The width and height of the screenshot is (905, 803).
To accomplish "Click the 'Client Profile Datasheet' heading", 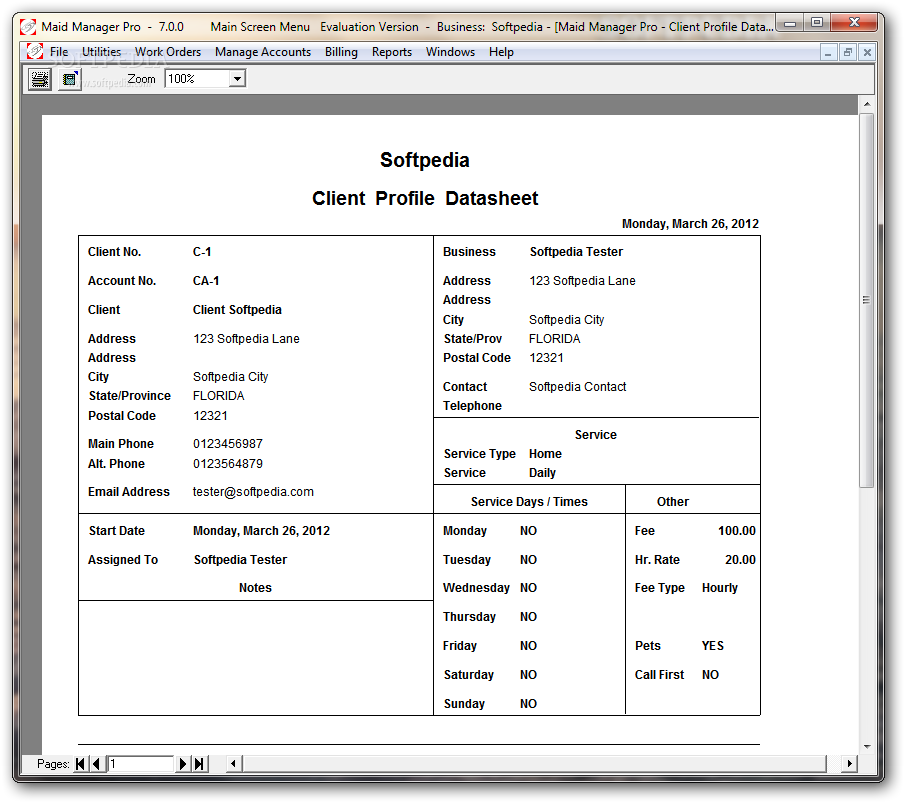I will [x=425, y=199].
